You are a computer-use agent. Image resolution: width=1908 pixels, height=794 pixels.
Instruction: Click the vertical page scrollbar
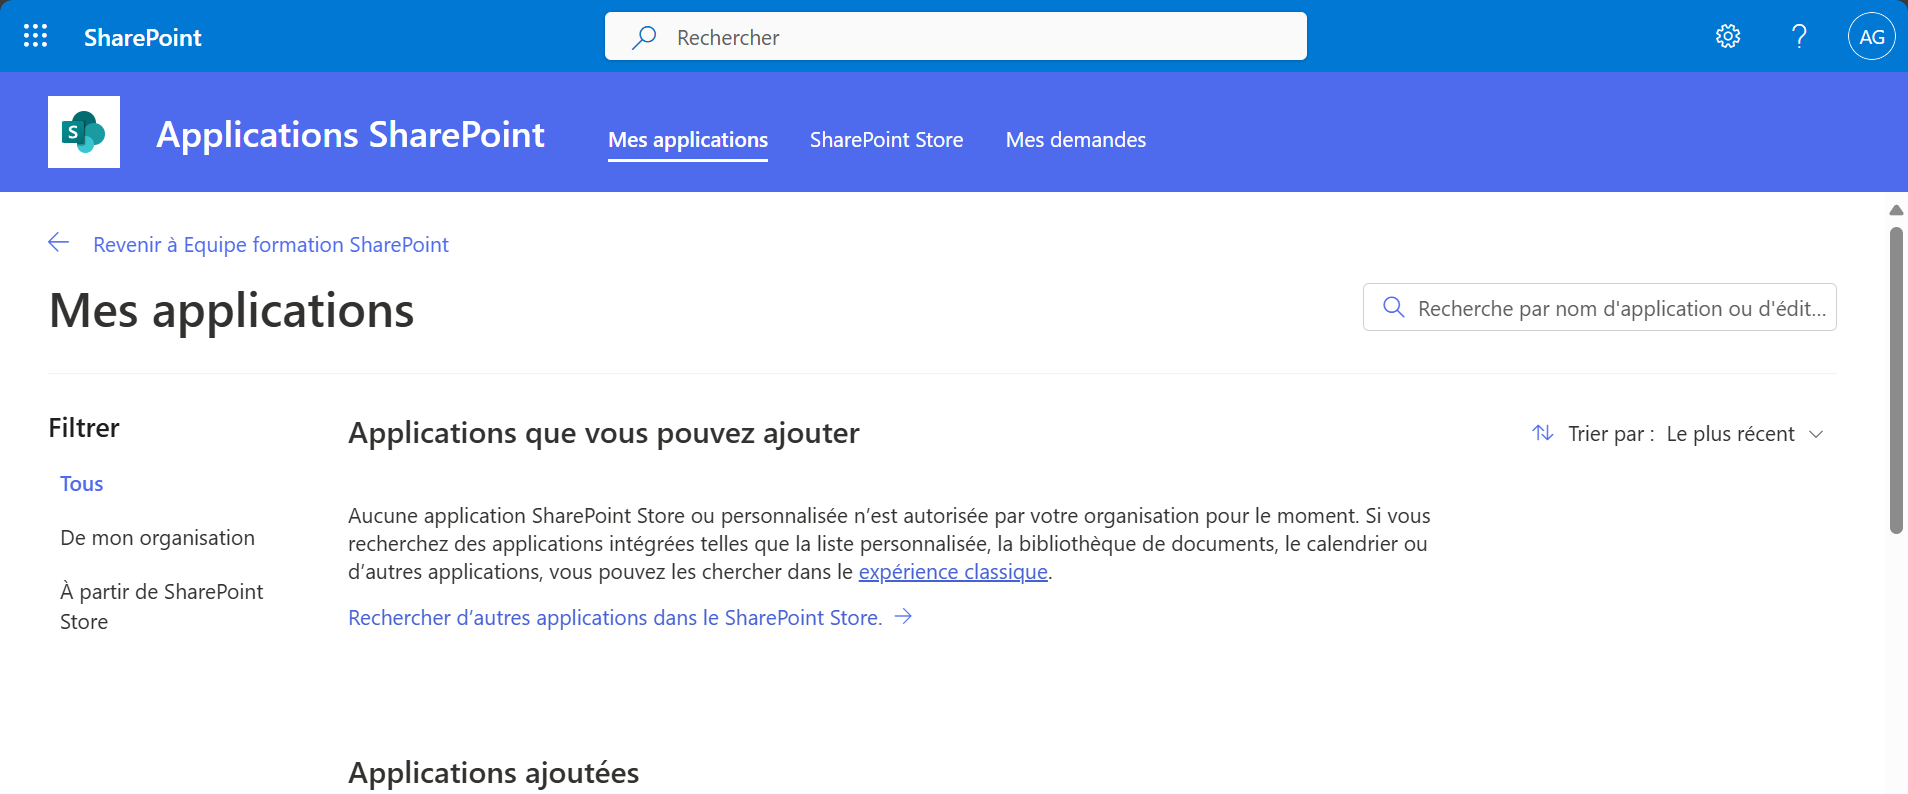(1895, 380)
